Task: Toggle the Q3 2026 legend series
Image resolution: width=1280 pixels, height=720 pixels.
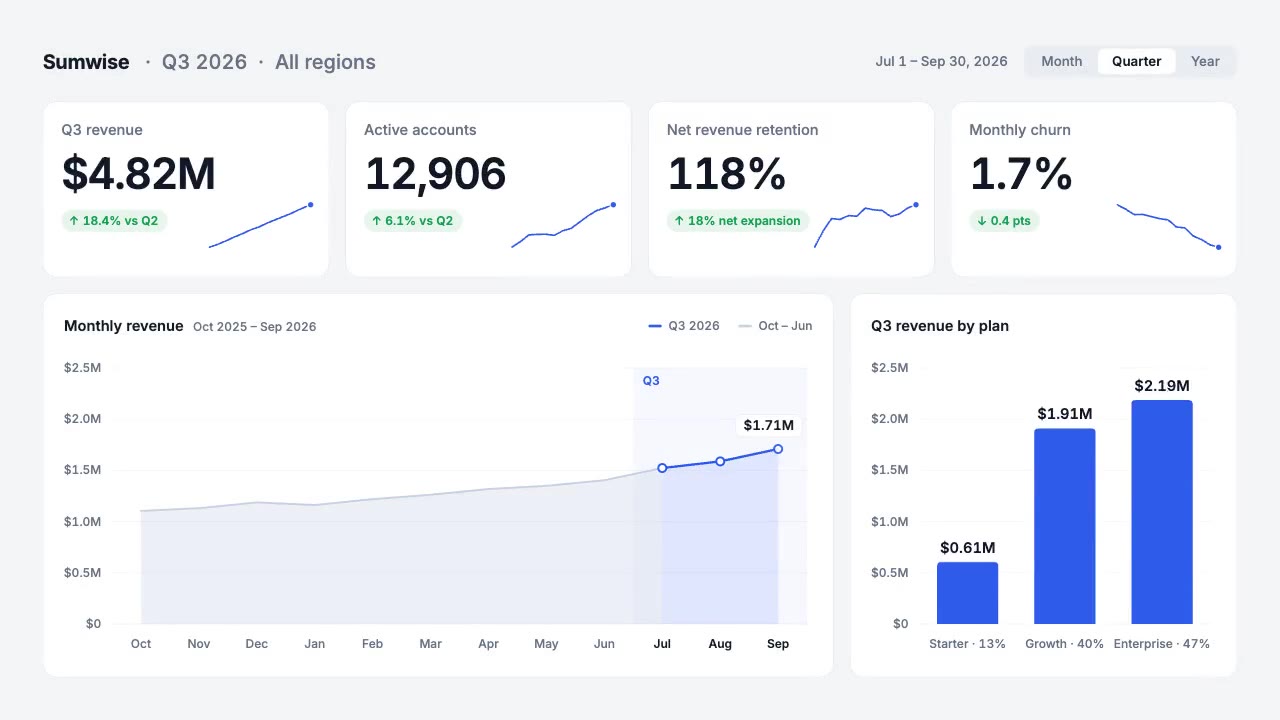Action: tap(684, 326)
